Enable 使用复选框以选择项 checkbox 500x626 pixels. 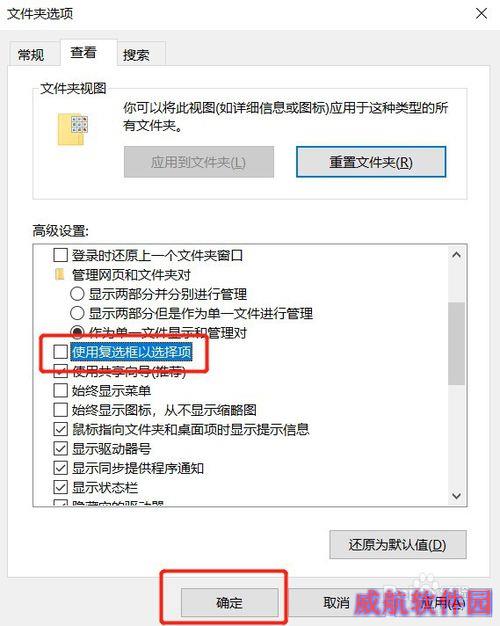click(60, 352)
